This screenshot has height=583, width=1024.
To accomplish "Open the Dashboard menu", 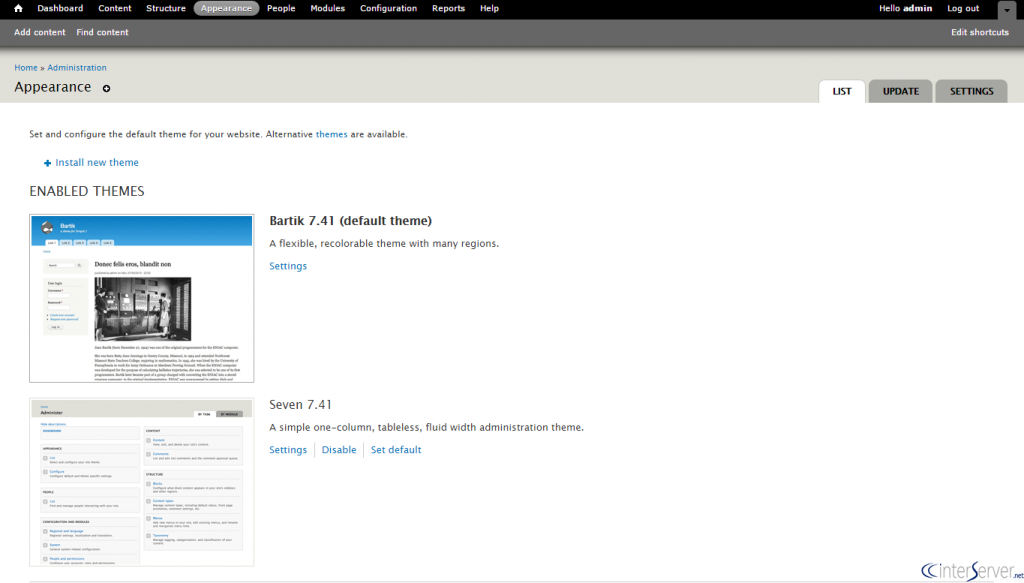I will click(x=60, y=8).
